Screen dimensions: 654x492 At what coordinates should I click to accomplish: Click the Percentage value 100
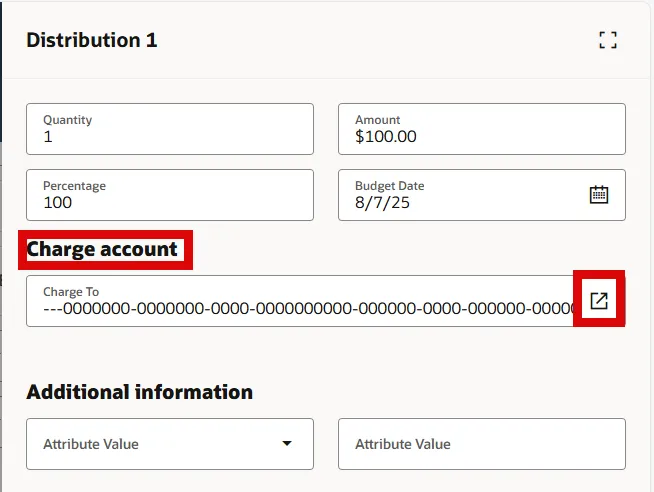click(57, 203)
